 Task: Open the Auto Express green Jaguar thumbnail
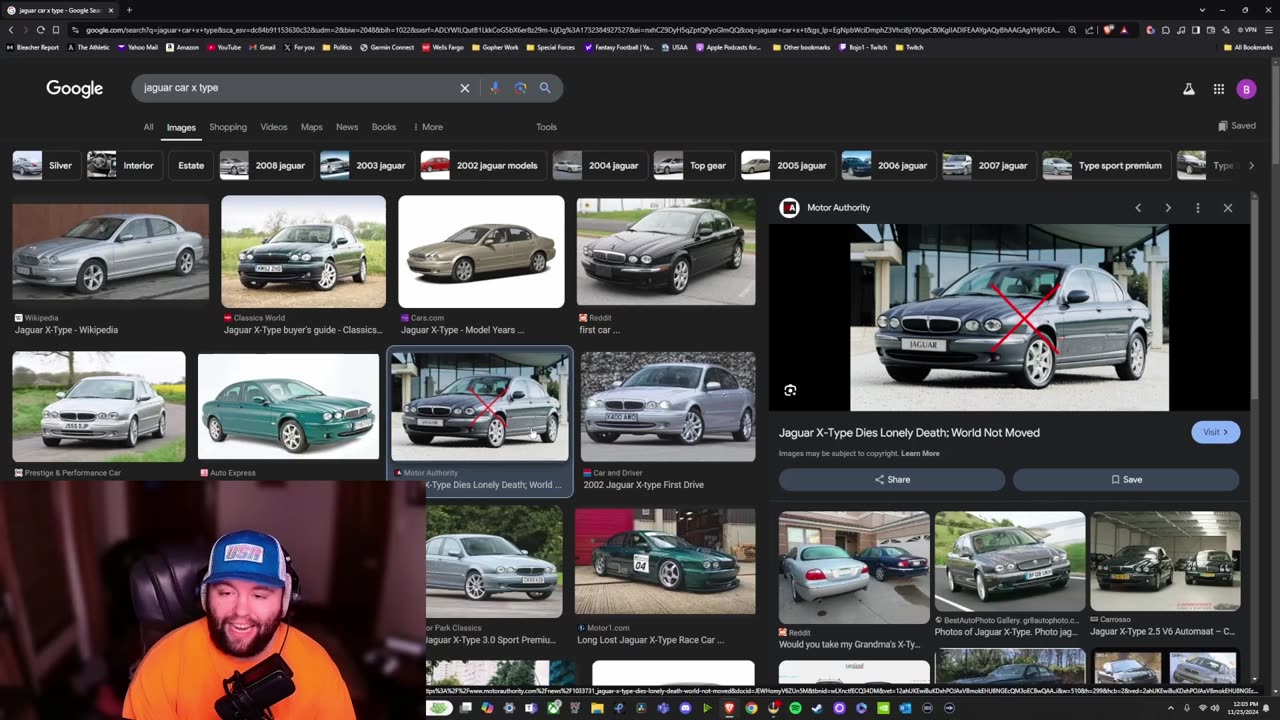288,407
